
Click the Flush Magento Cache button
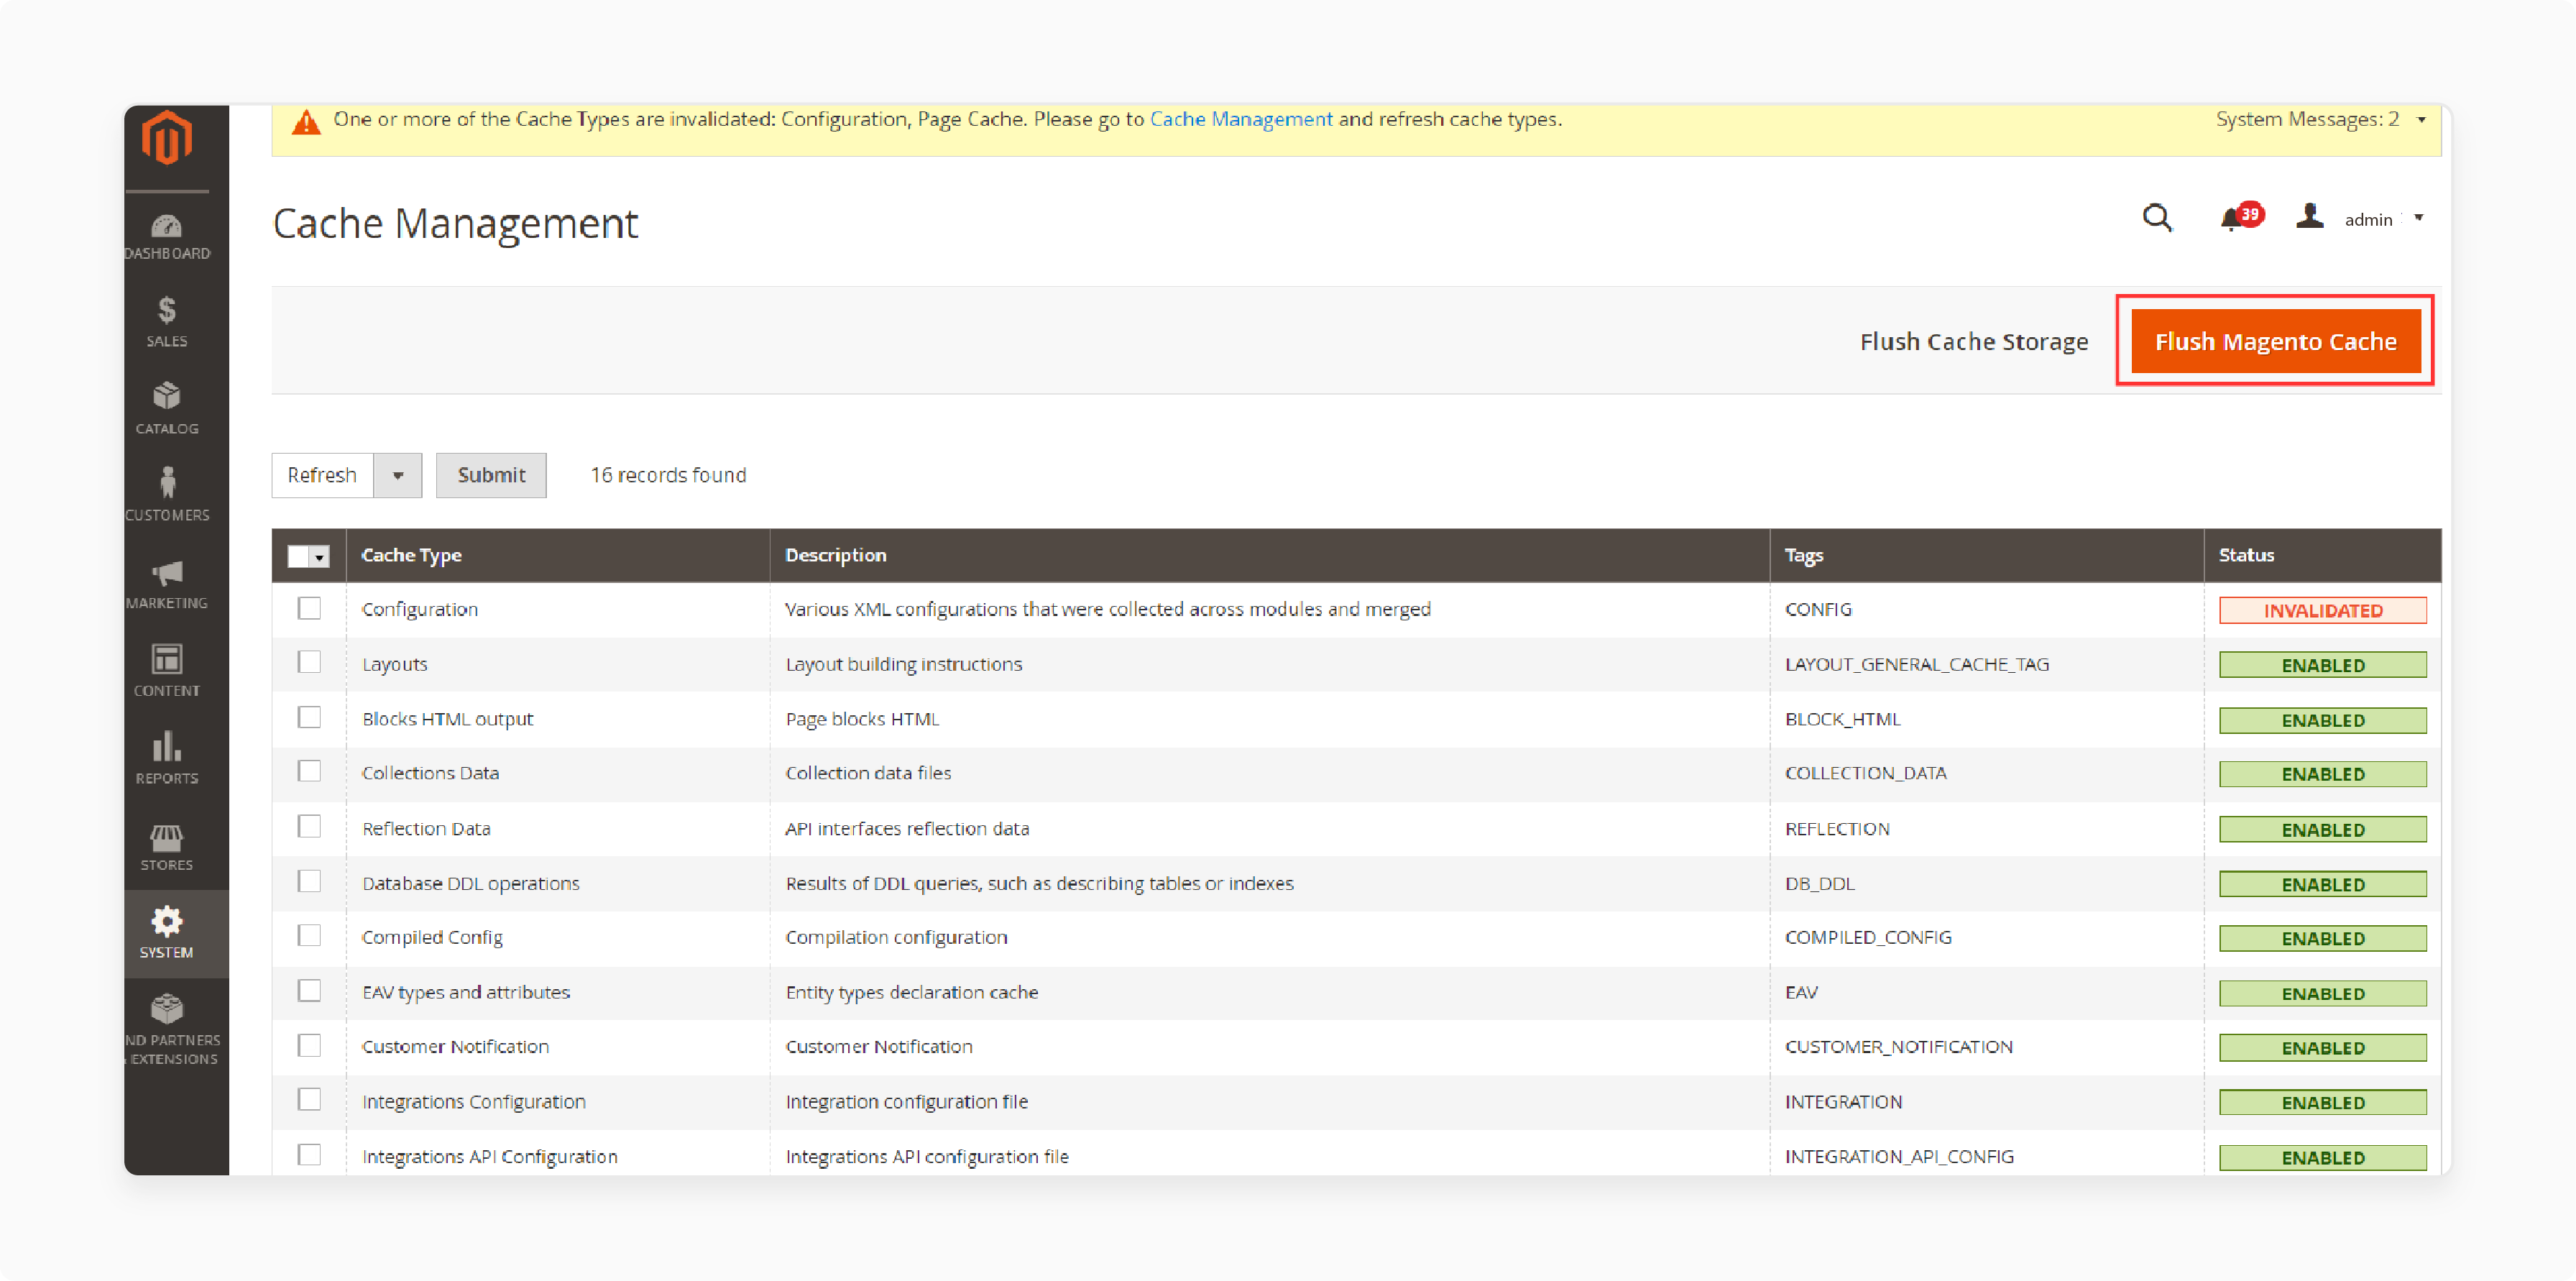click(2276, 341)
